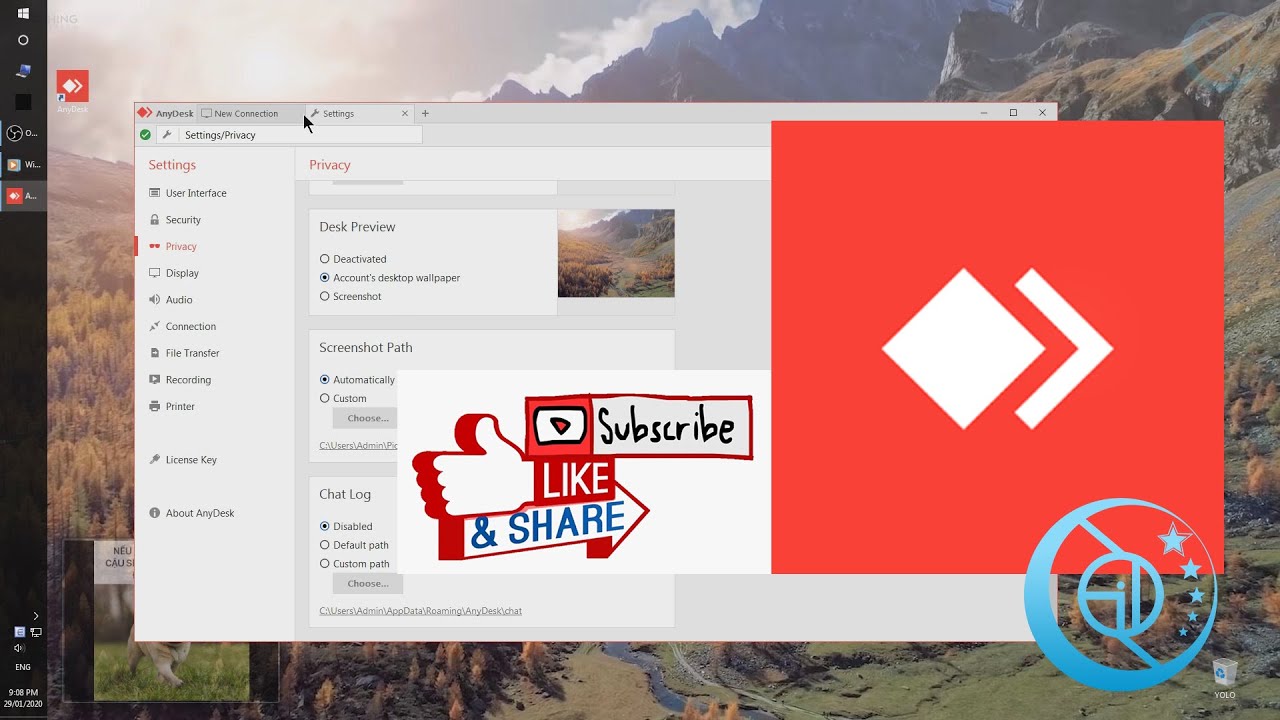This screenshot has width=1280, height=720.
Task: Click the monitor icon on New Connection tab
Action: 207,114
